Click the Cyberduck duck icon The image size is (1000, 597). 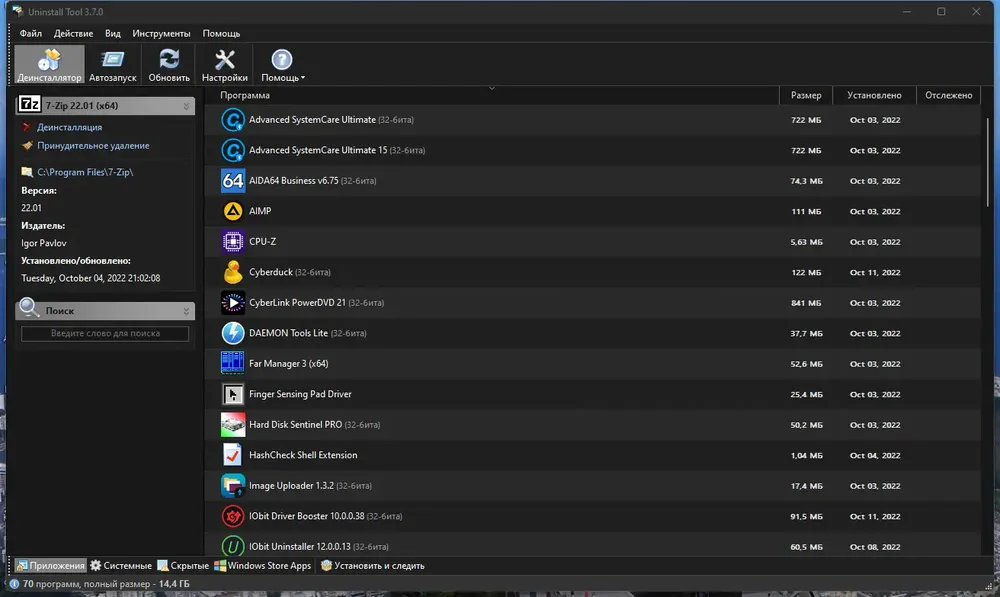pyautogui.click(x=233, y=272)
